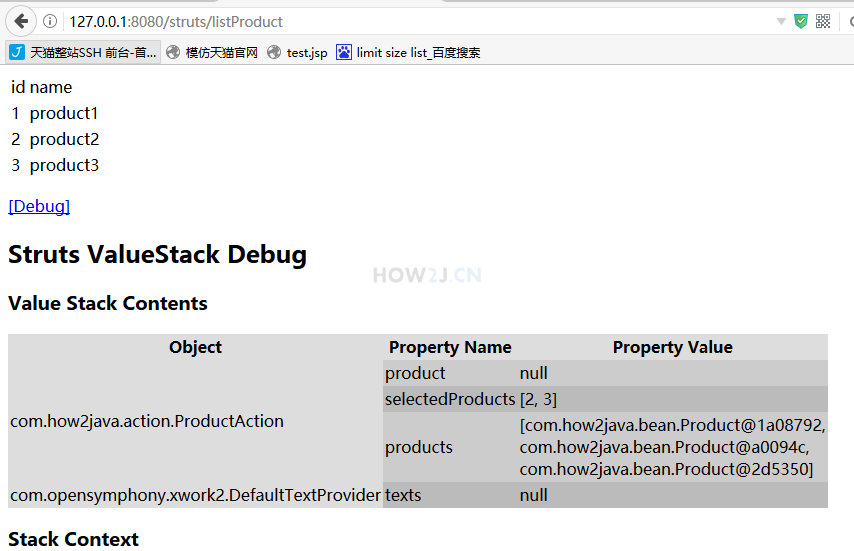Open the site information icon
854x551 pixels.
pyautogui.click(x=50, y=21)
